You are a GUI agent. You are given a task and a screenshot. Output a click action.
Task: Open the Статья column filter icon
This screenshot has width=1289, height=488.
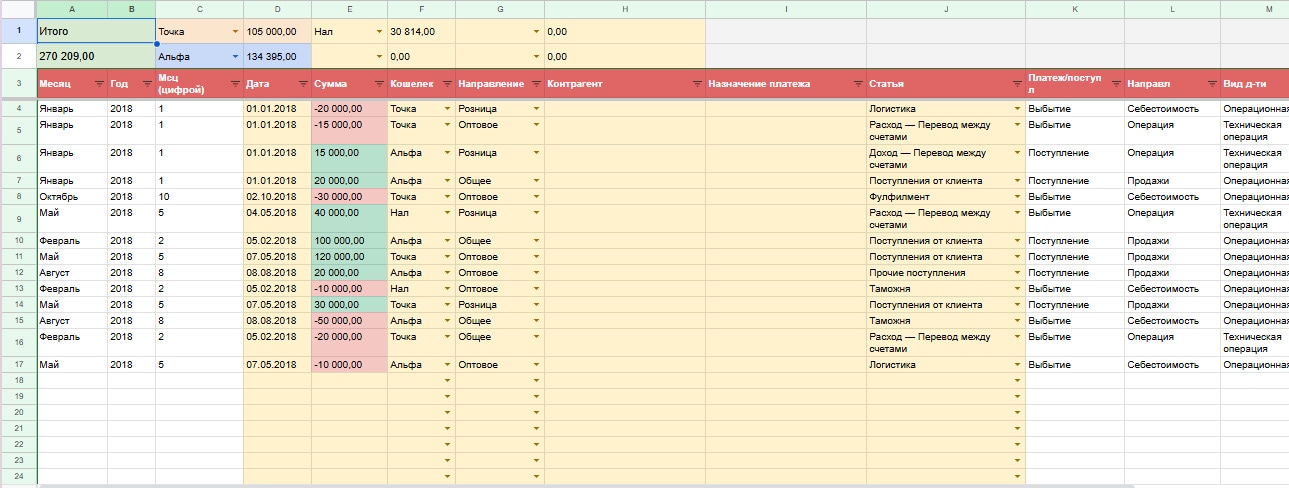[1016, 84]
